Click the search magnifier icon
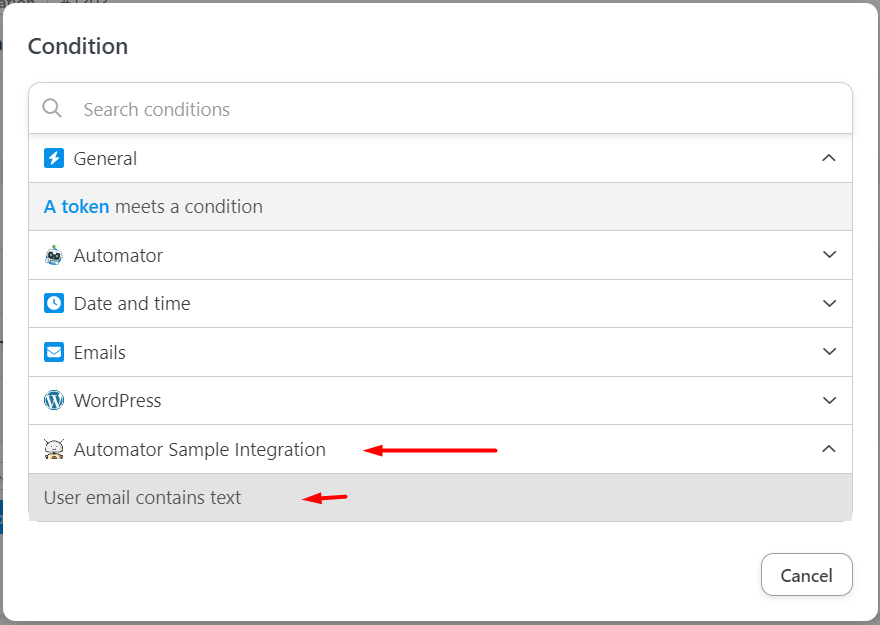Screen dimensions: 880x625 (x=53, y=109)
